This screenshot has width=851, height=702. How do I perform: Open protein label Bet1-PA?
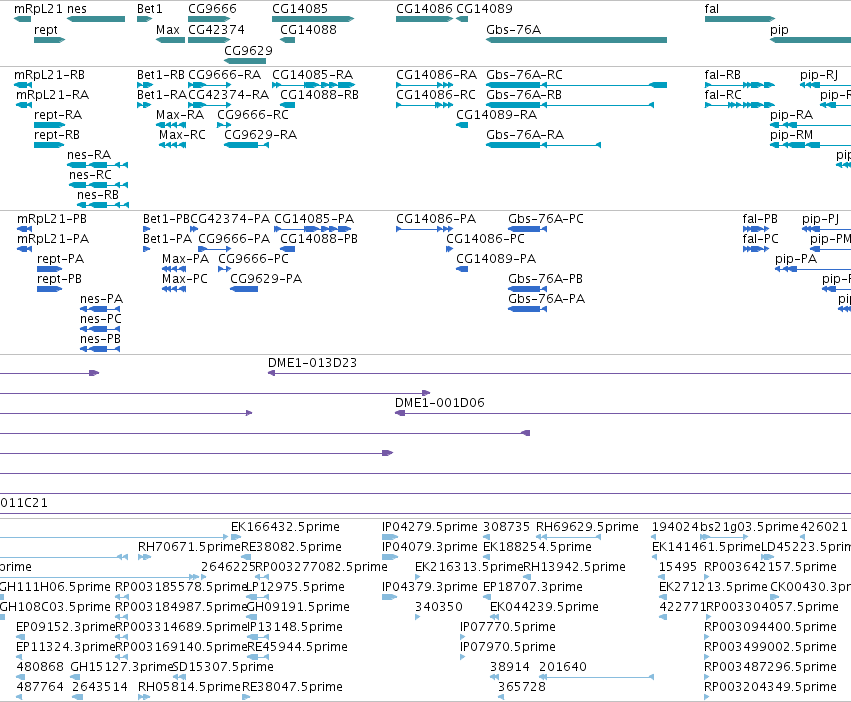167,239
